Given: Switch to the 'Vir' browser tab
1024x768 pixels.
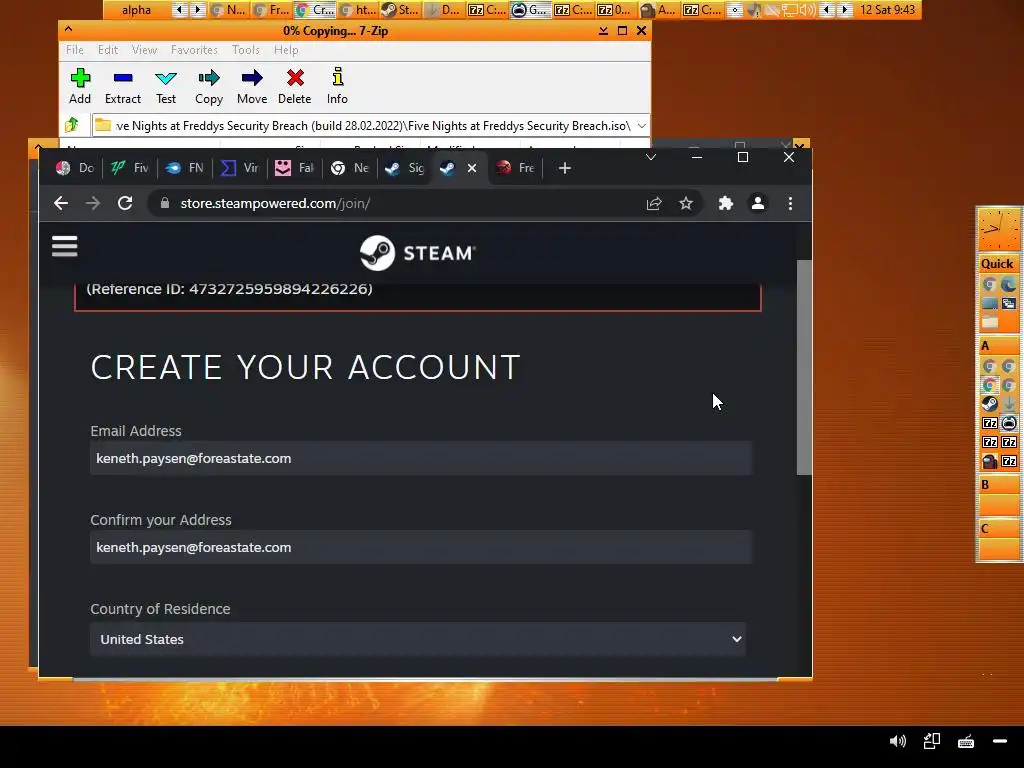Looking at the screenshot, I should (240, 168).
